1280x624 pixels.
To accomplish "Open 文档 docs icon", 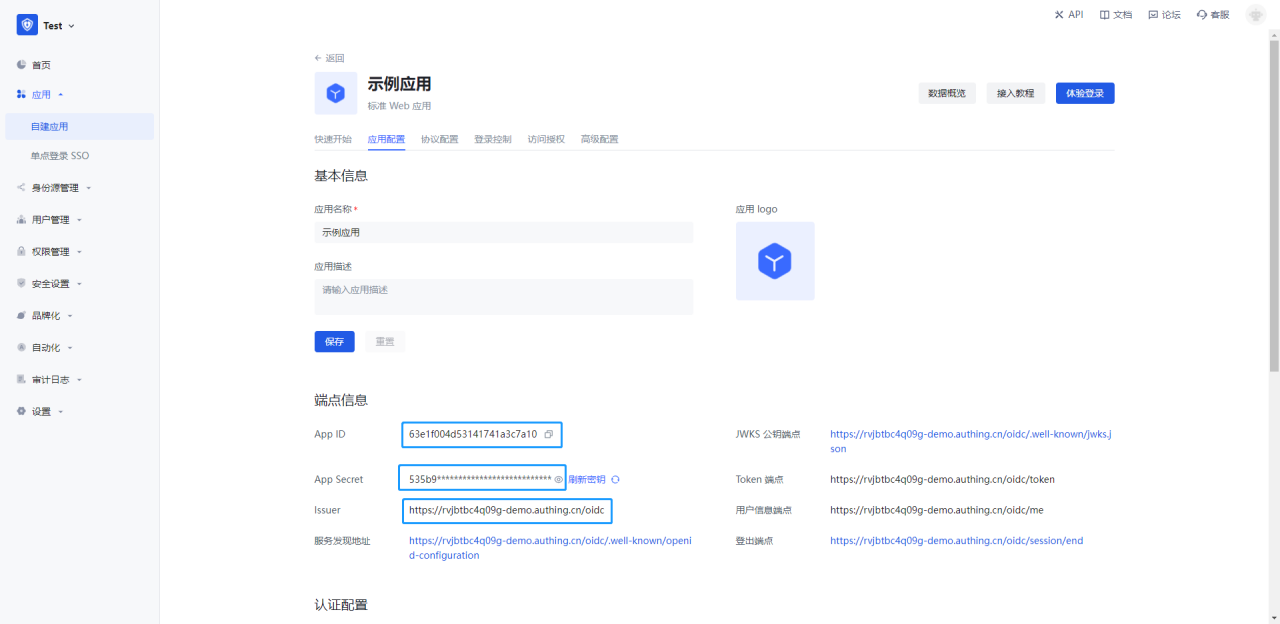I will pos(1115,15).
